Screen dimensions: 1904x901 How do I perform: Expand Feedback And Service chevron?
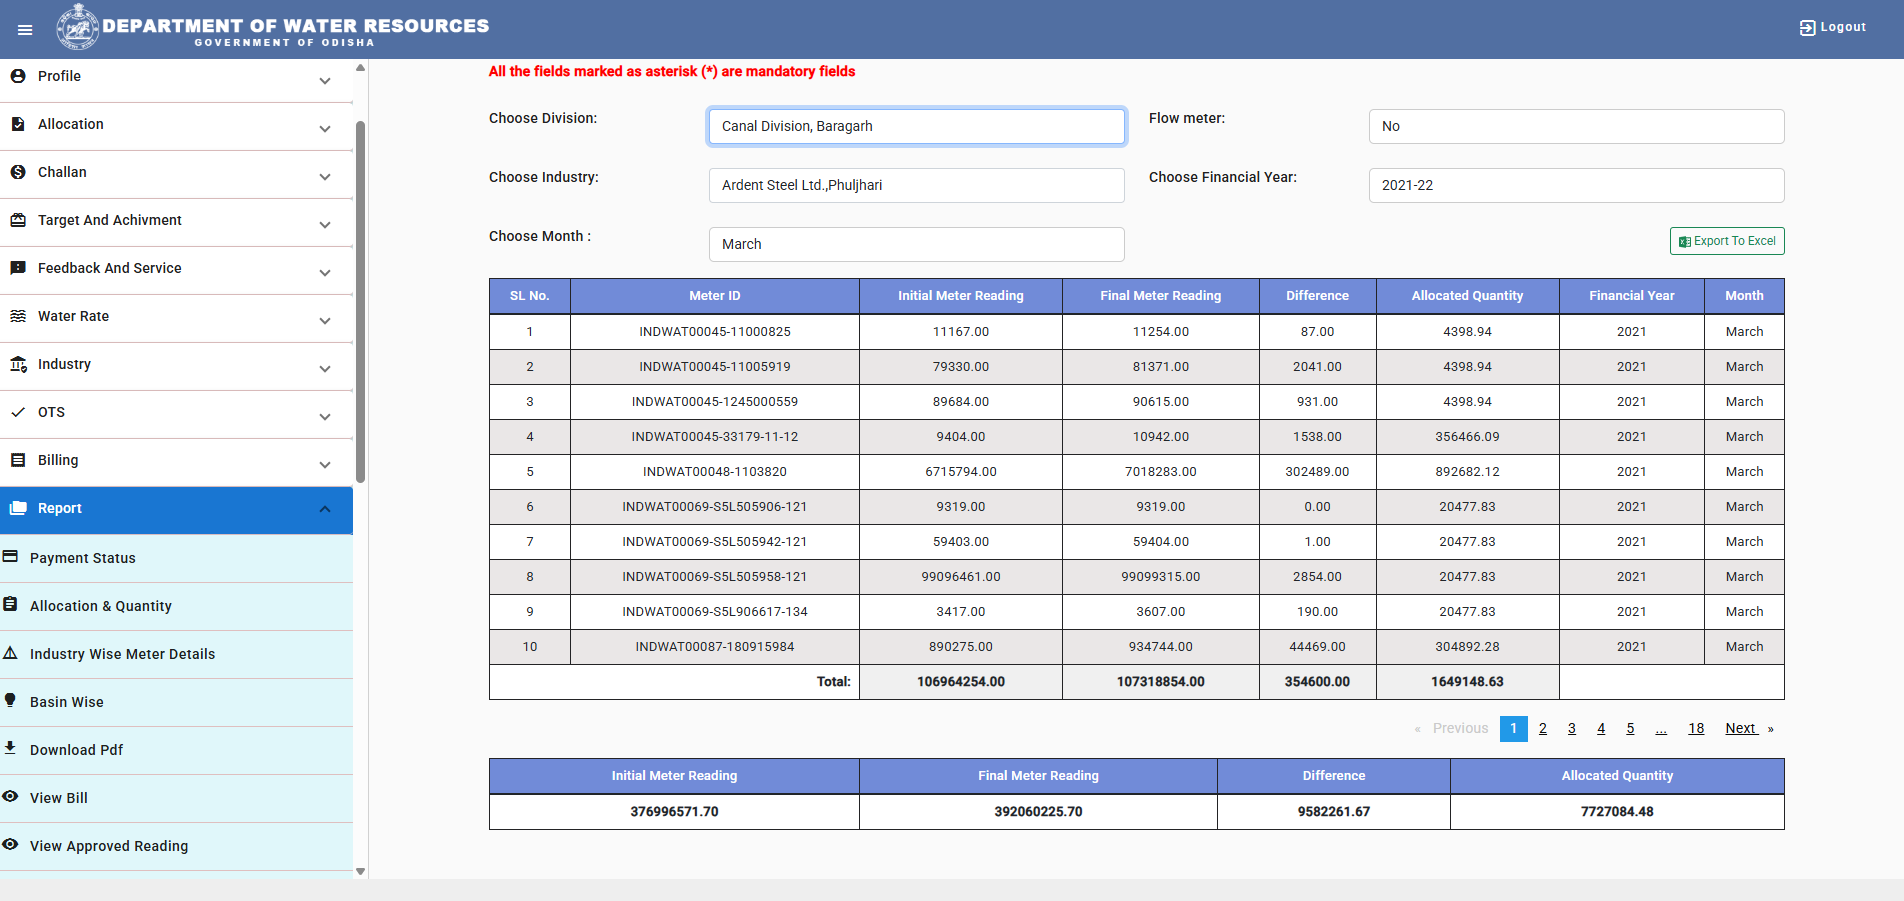tap(325, 273)
